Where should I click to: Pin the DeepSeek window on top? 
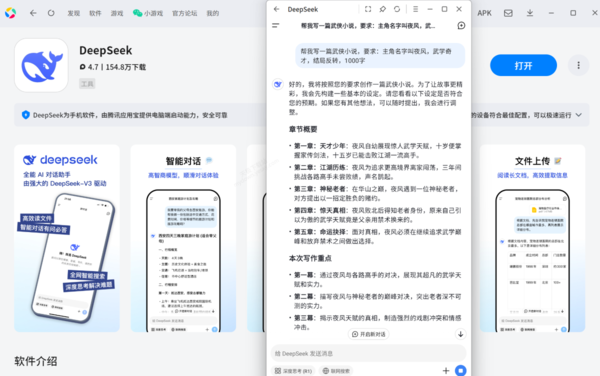pos(382,9)
